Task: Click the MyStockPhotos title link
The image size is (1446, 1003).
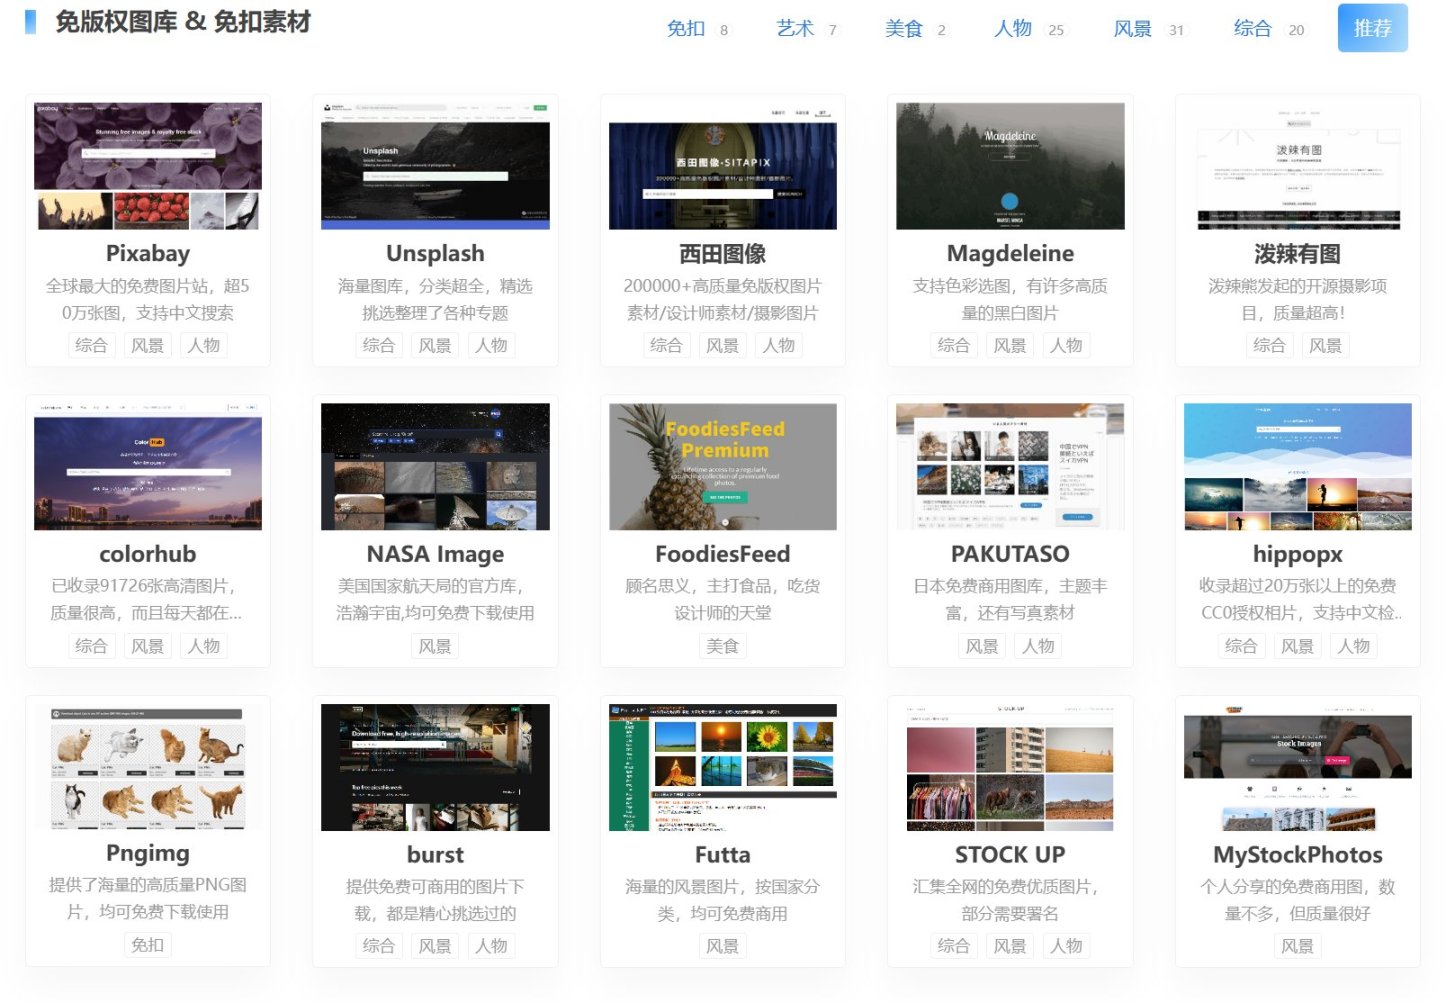Action: [x=1298, y=854]
